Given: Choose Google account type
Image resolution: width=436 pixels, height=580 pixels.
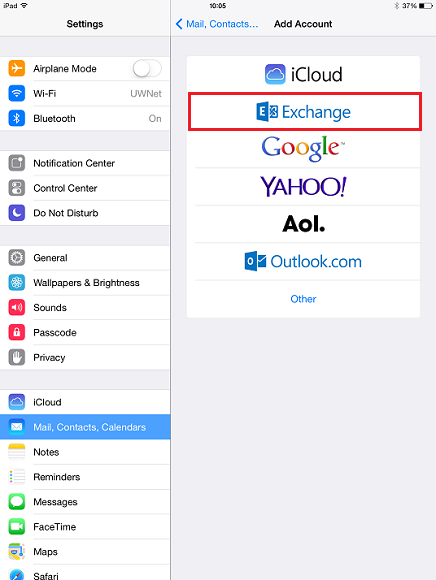Looking at the screenshot, I should [x=304, y=149].
